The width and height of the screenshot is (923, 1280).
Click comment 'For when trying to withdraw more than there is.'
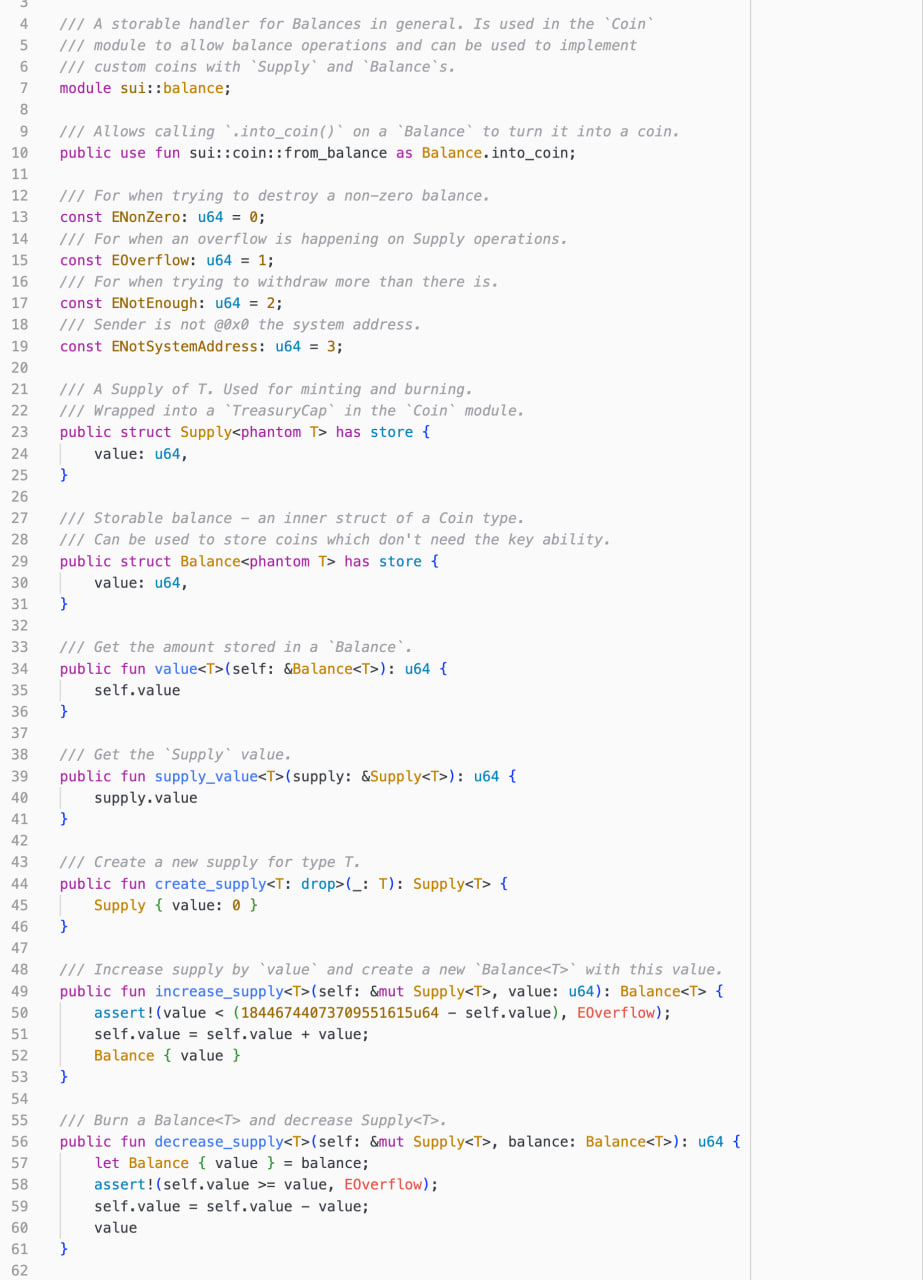(279, 281)
